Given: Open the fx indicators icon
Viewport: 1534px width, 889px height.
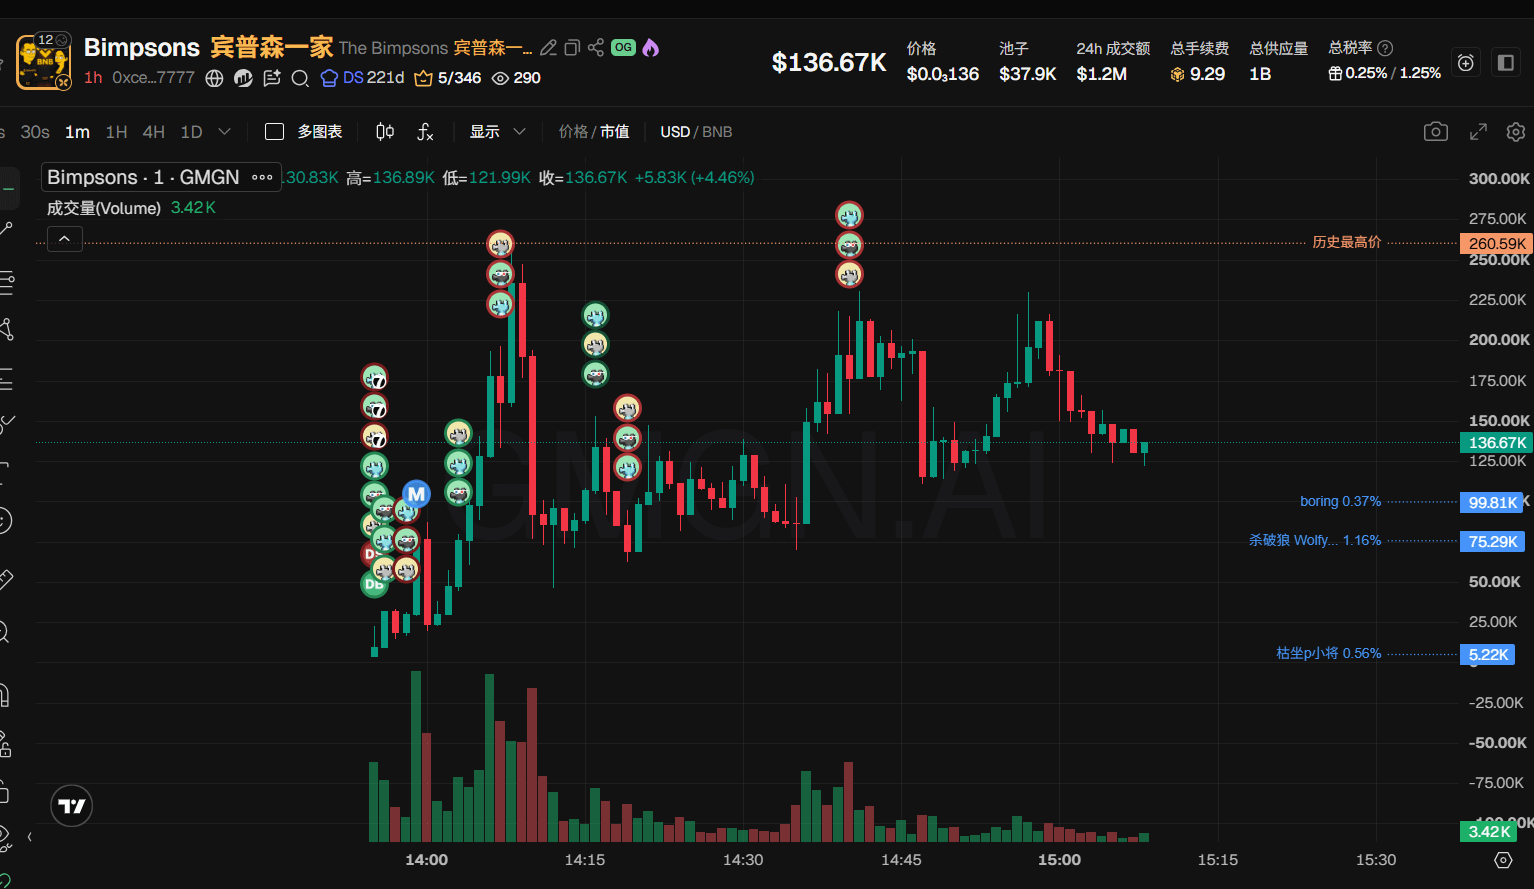Looking at the screenshot, I should (425, 132).
